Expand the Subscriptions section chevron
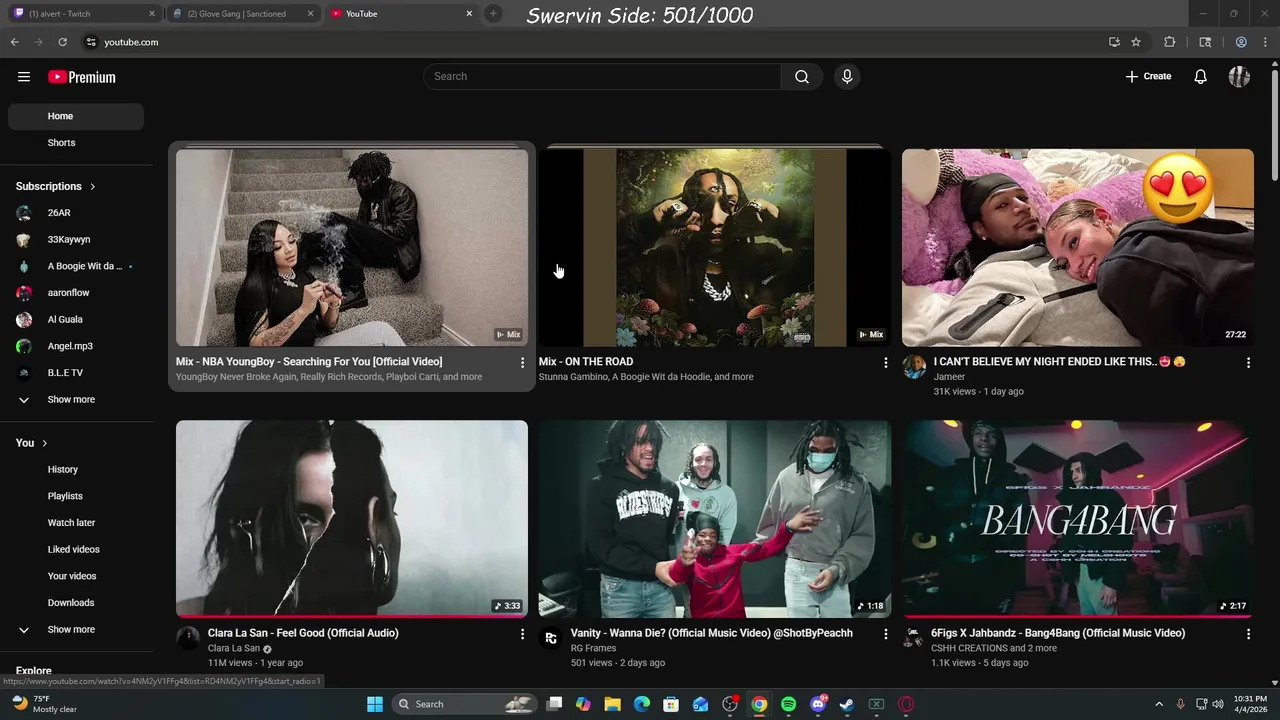The width and height of the screenshot is (1280, 720). tap(93, 187)
